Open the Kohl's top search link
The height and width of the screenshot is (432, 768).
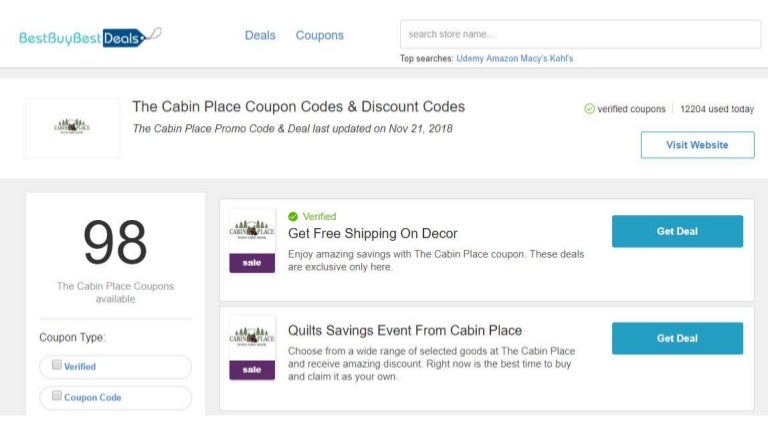563,59
